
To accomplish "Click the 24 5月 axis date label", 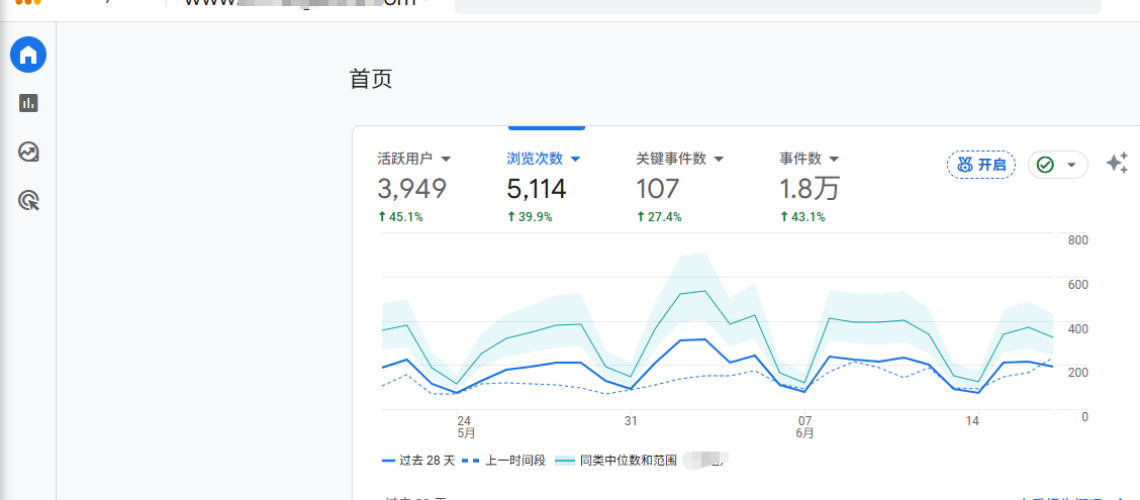I will coord(465,427).
